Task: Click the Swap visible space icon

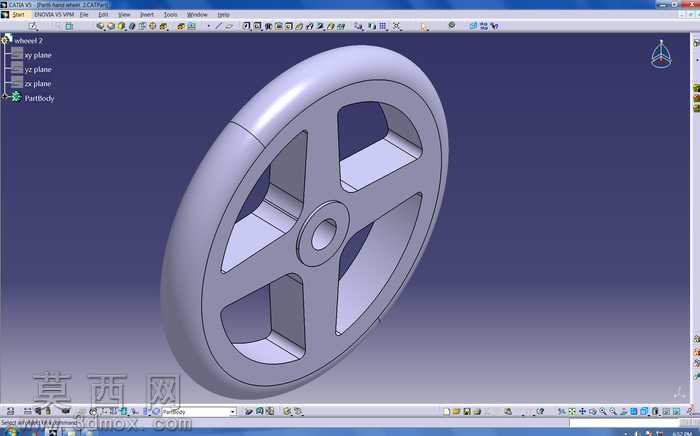Action: (676, 411)
